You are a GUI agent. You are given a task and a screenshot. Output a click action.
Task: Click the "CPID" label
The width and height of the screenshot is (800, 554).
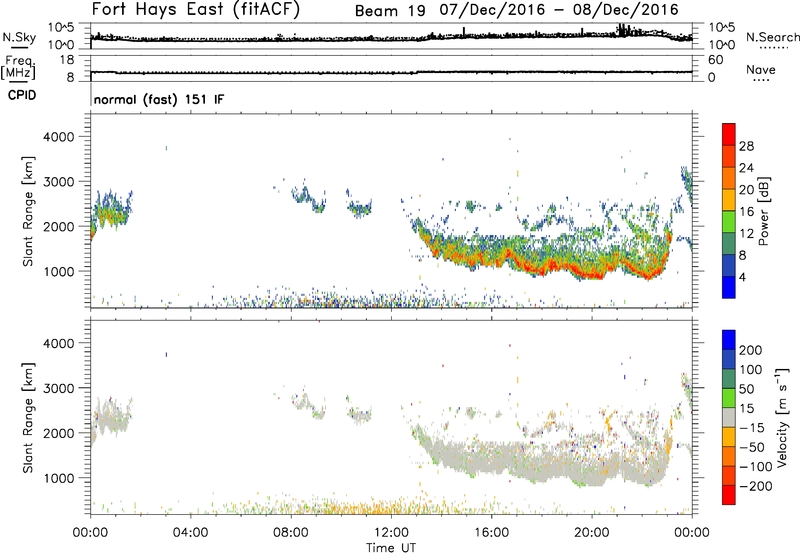coord(22,95)
